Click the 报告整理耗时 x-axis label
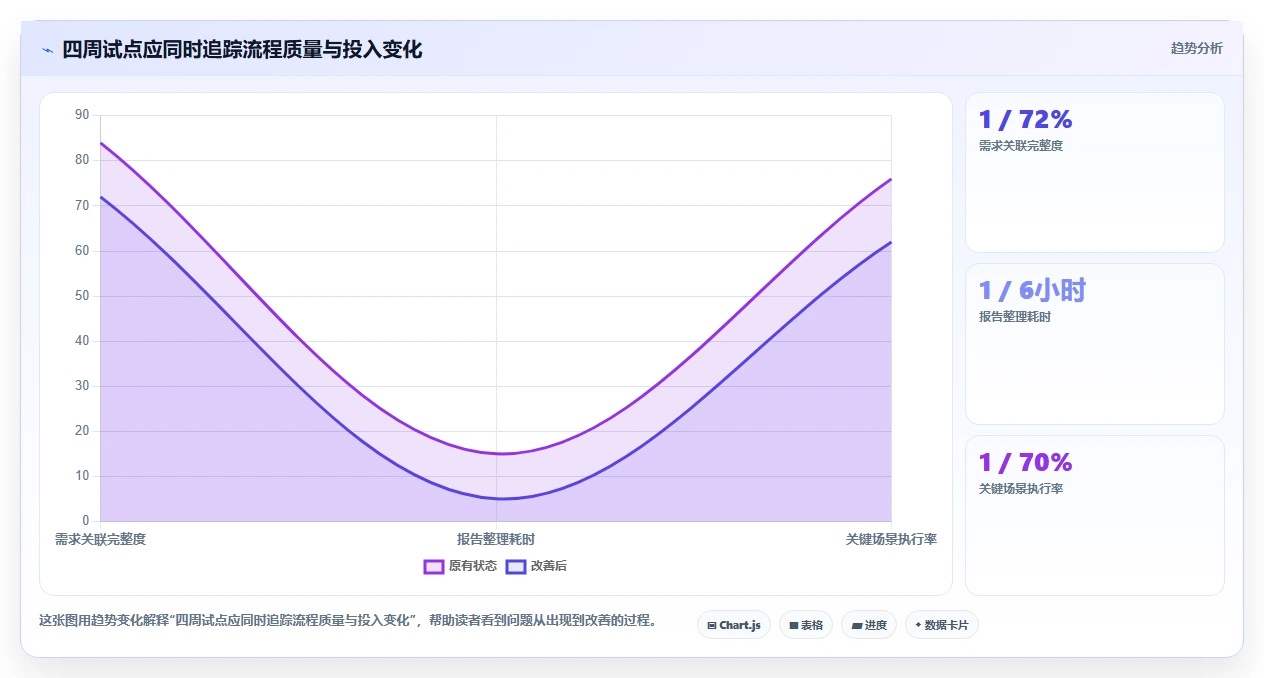This screenshot has width=1264, height=678. [x=496, y=539]
